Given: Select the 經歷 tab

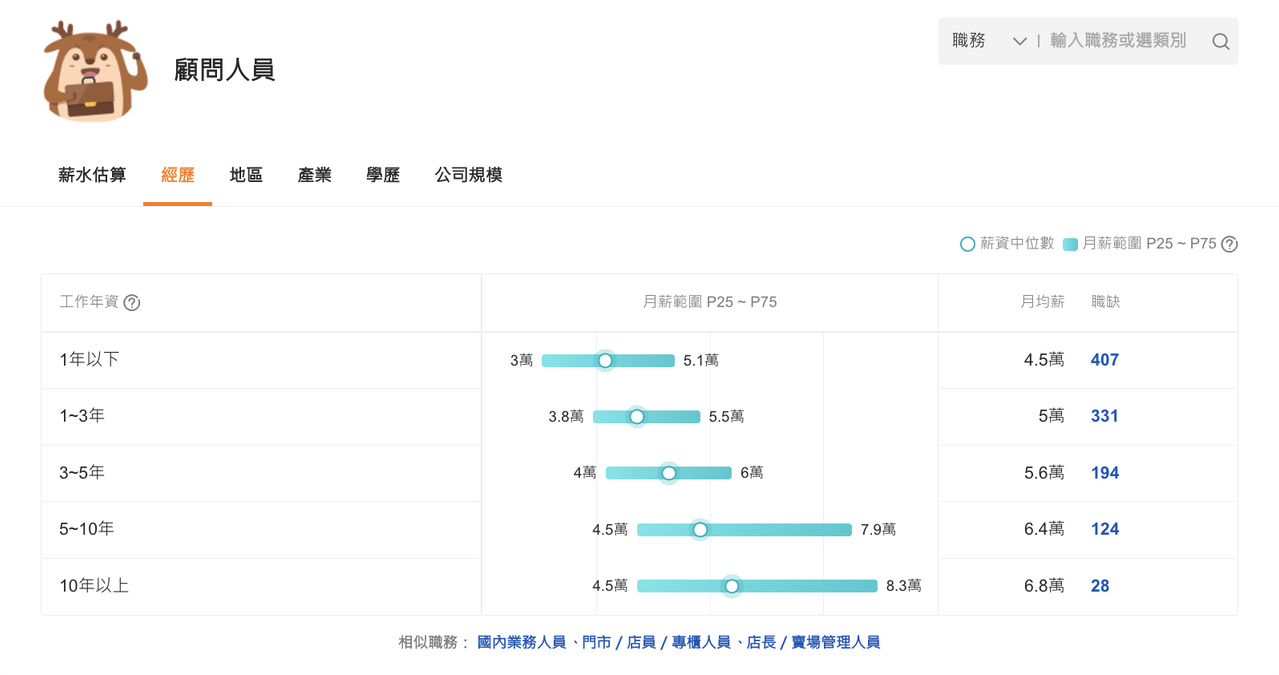Looking at the screenshot, I should [177, 175].
